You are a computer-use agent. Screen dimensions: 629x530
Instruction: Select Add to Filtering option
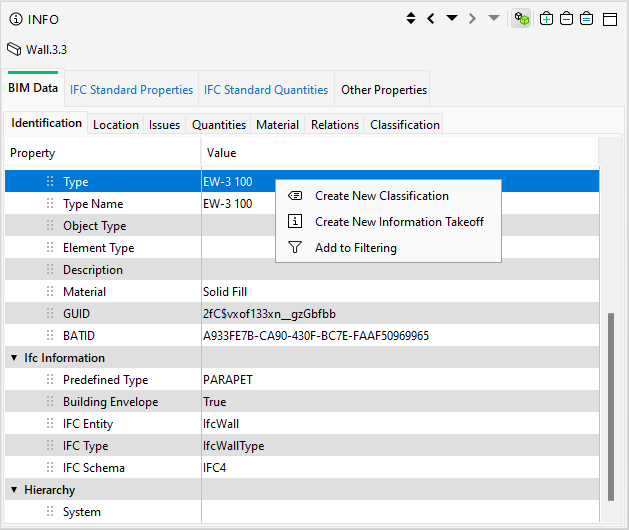pyautogui.click(x=355, y=248)
